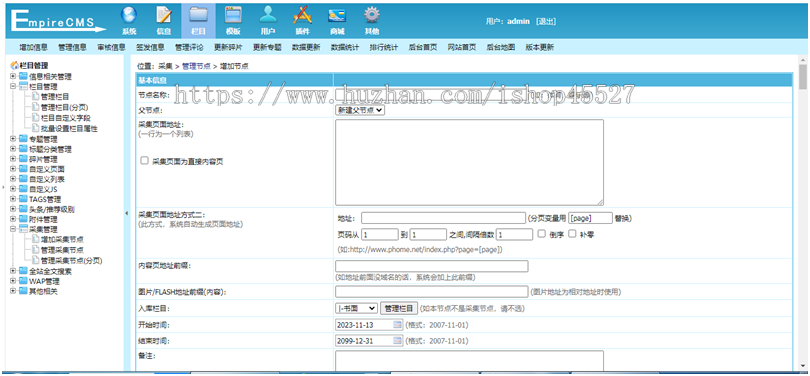Open 增加信息 in submenu bar
The image size is (810, 376).
(34, 47)
